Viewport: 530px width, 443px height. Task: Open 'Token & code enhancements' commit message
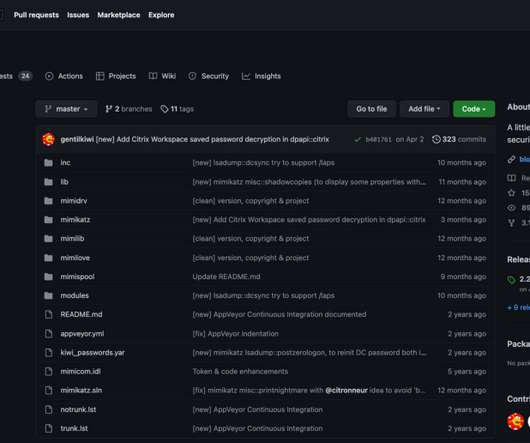(x=240, y=371)
